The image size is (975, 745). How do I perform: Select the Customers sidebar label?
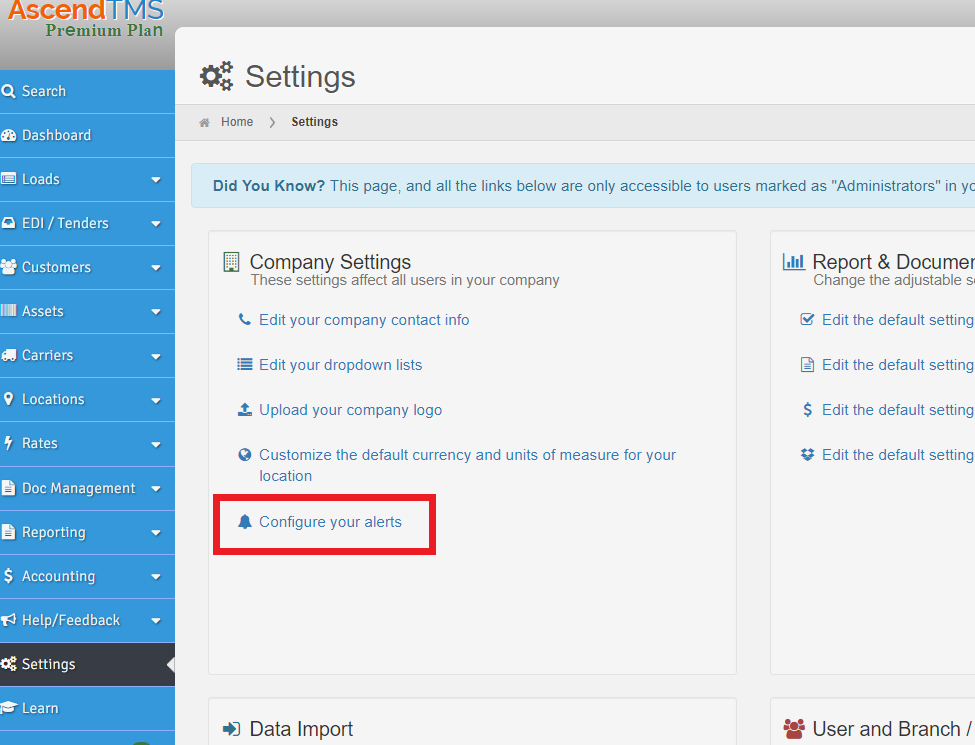coord(57,267)
